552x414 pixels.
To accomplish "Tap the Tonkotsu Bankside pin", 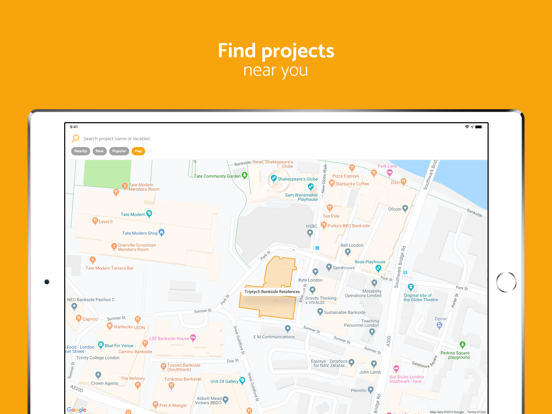I will tap(171, 386).
